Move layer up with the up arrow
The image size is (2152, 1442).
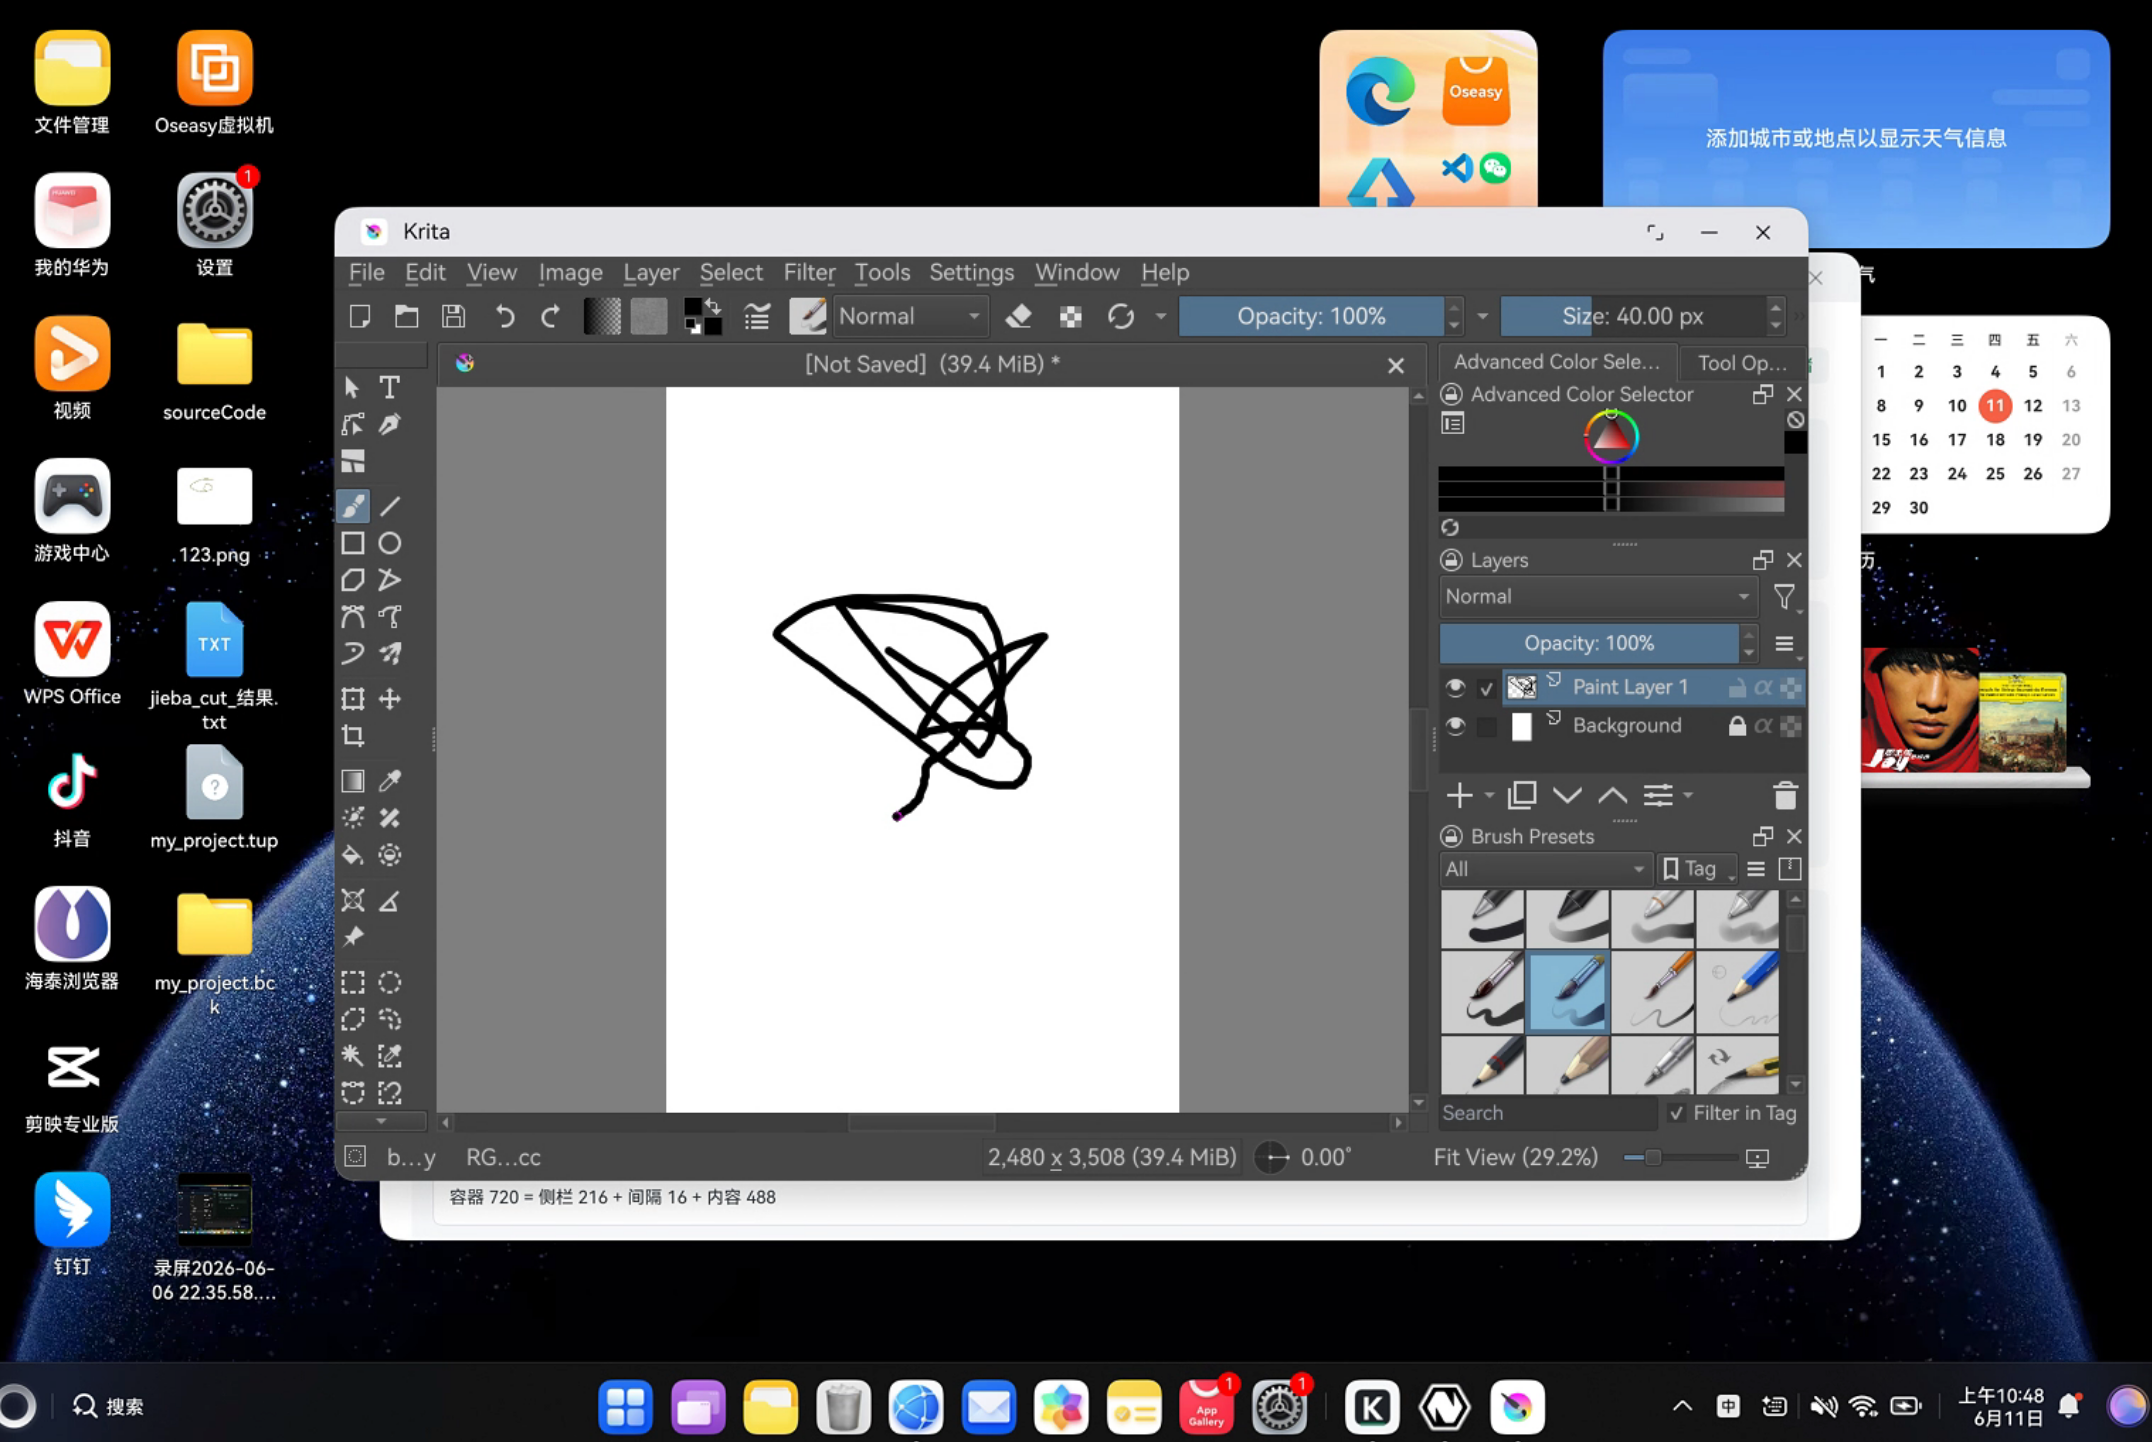(x=1612, y=795)
